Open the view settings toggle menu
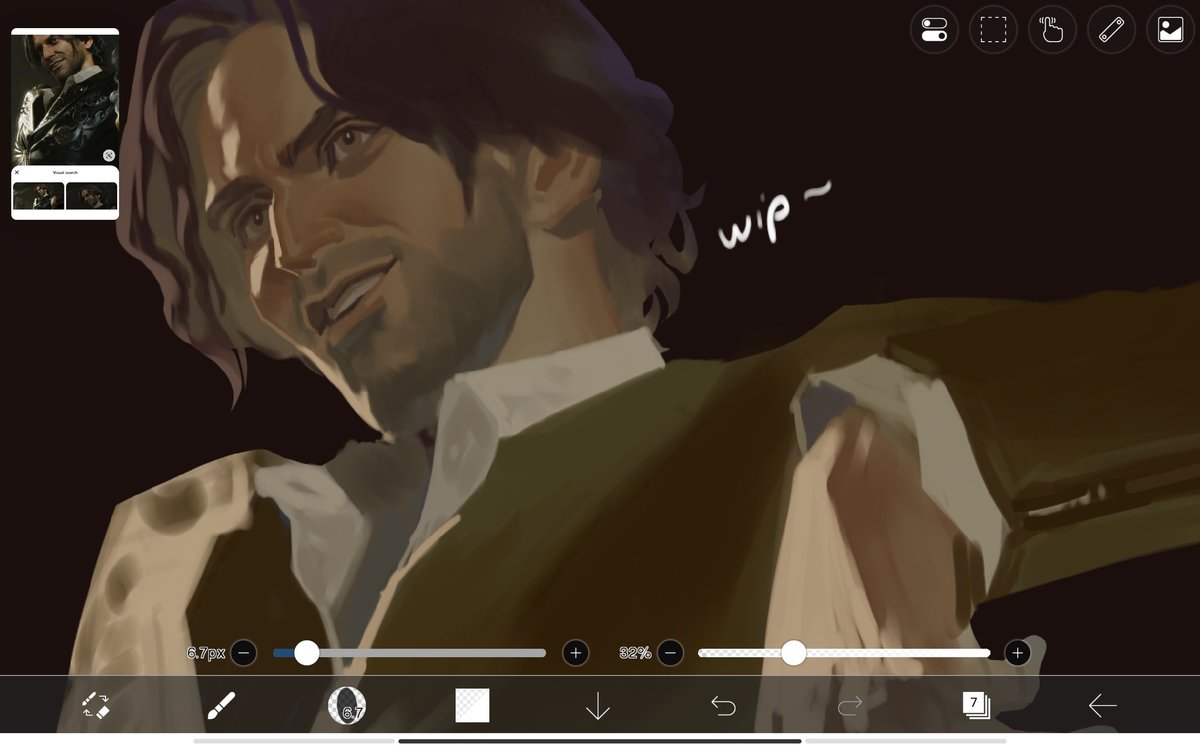 click(934, 29)
